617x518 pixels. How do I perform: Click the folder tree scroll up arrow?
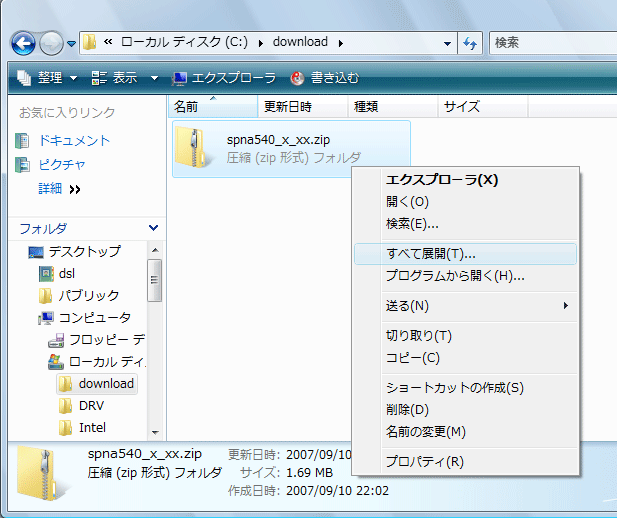click(x=155, y=250)
